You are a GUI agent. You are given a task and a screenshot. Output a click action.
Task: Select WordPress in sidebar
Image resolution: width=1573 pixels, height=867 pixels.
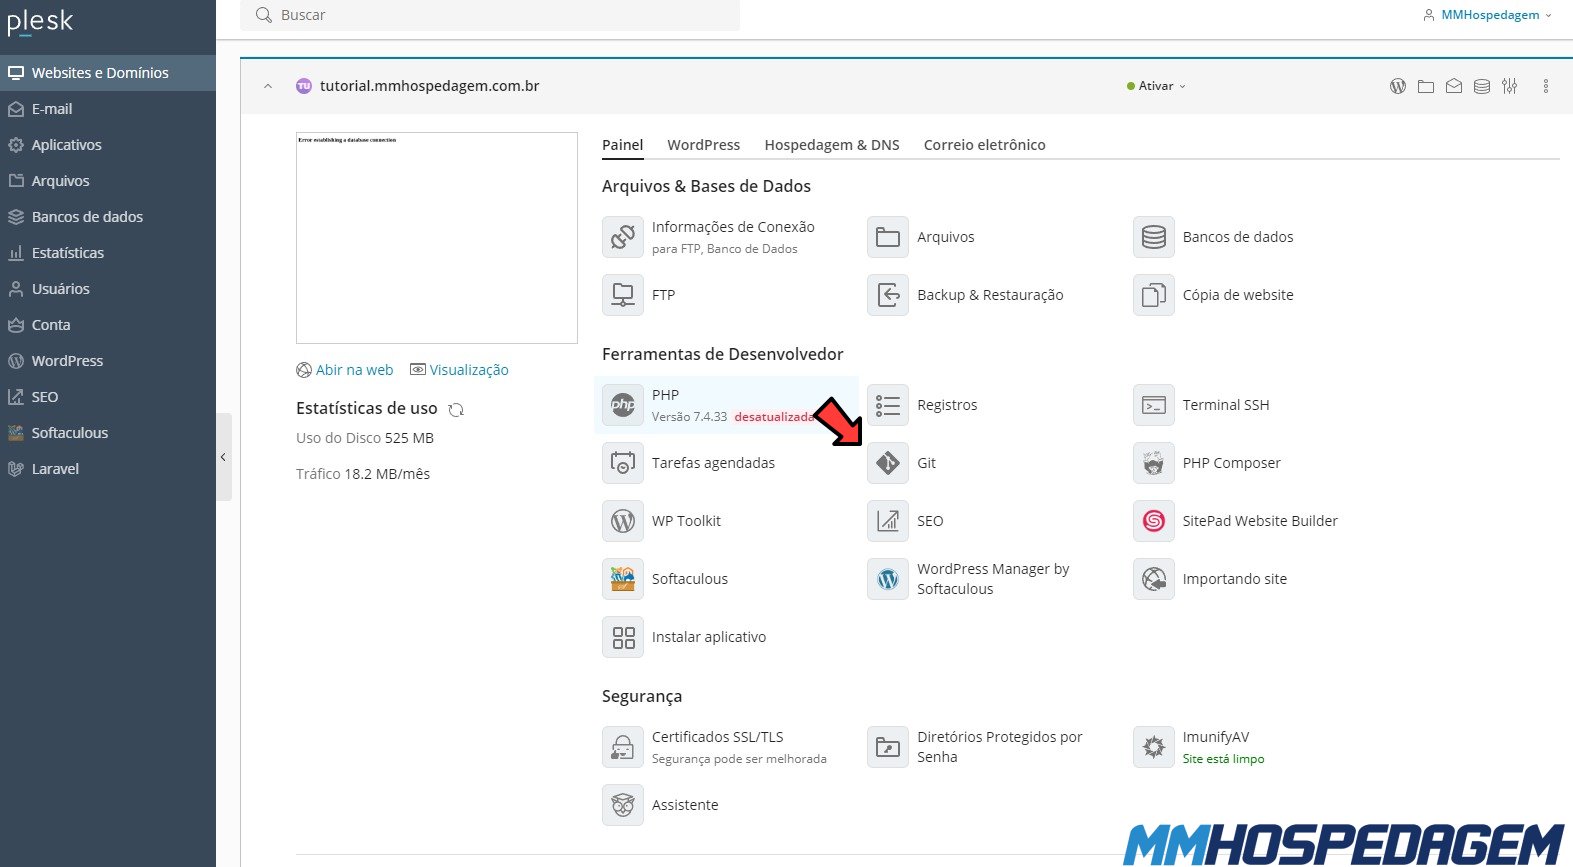click(108, 361)
